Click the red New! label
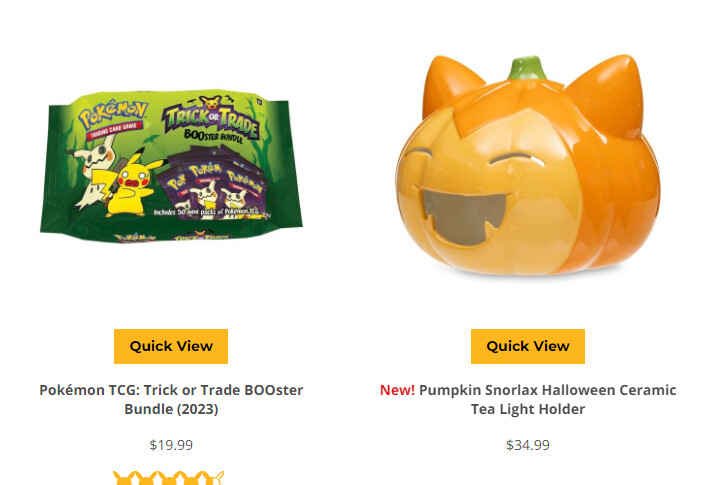 397,390
